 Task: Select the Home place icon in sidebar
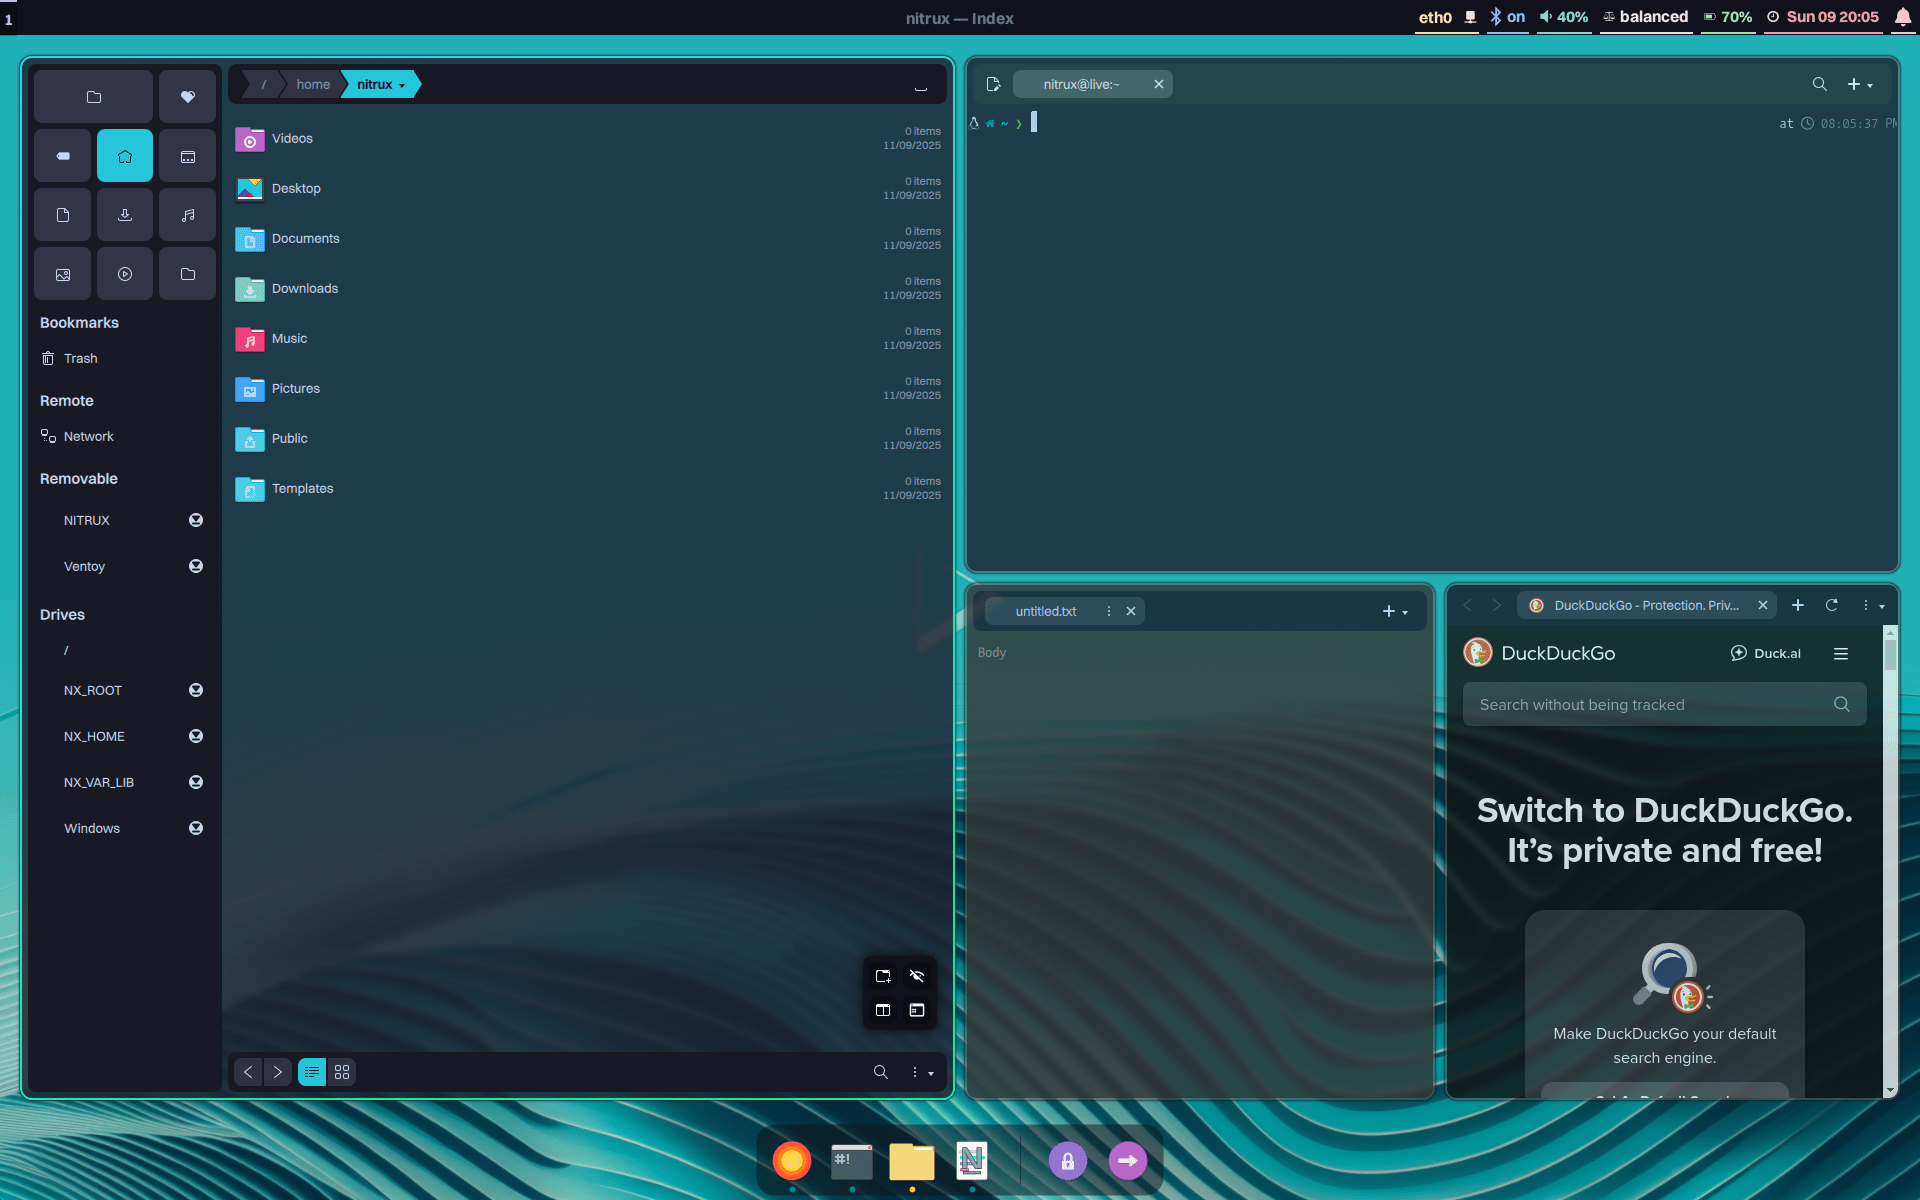[124, 155]
